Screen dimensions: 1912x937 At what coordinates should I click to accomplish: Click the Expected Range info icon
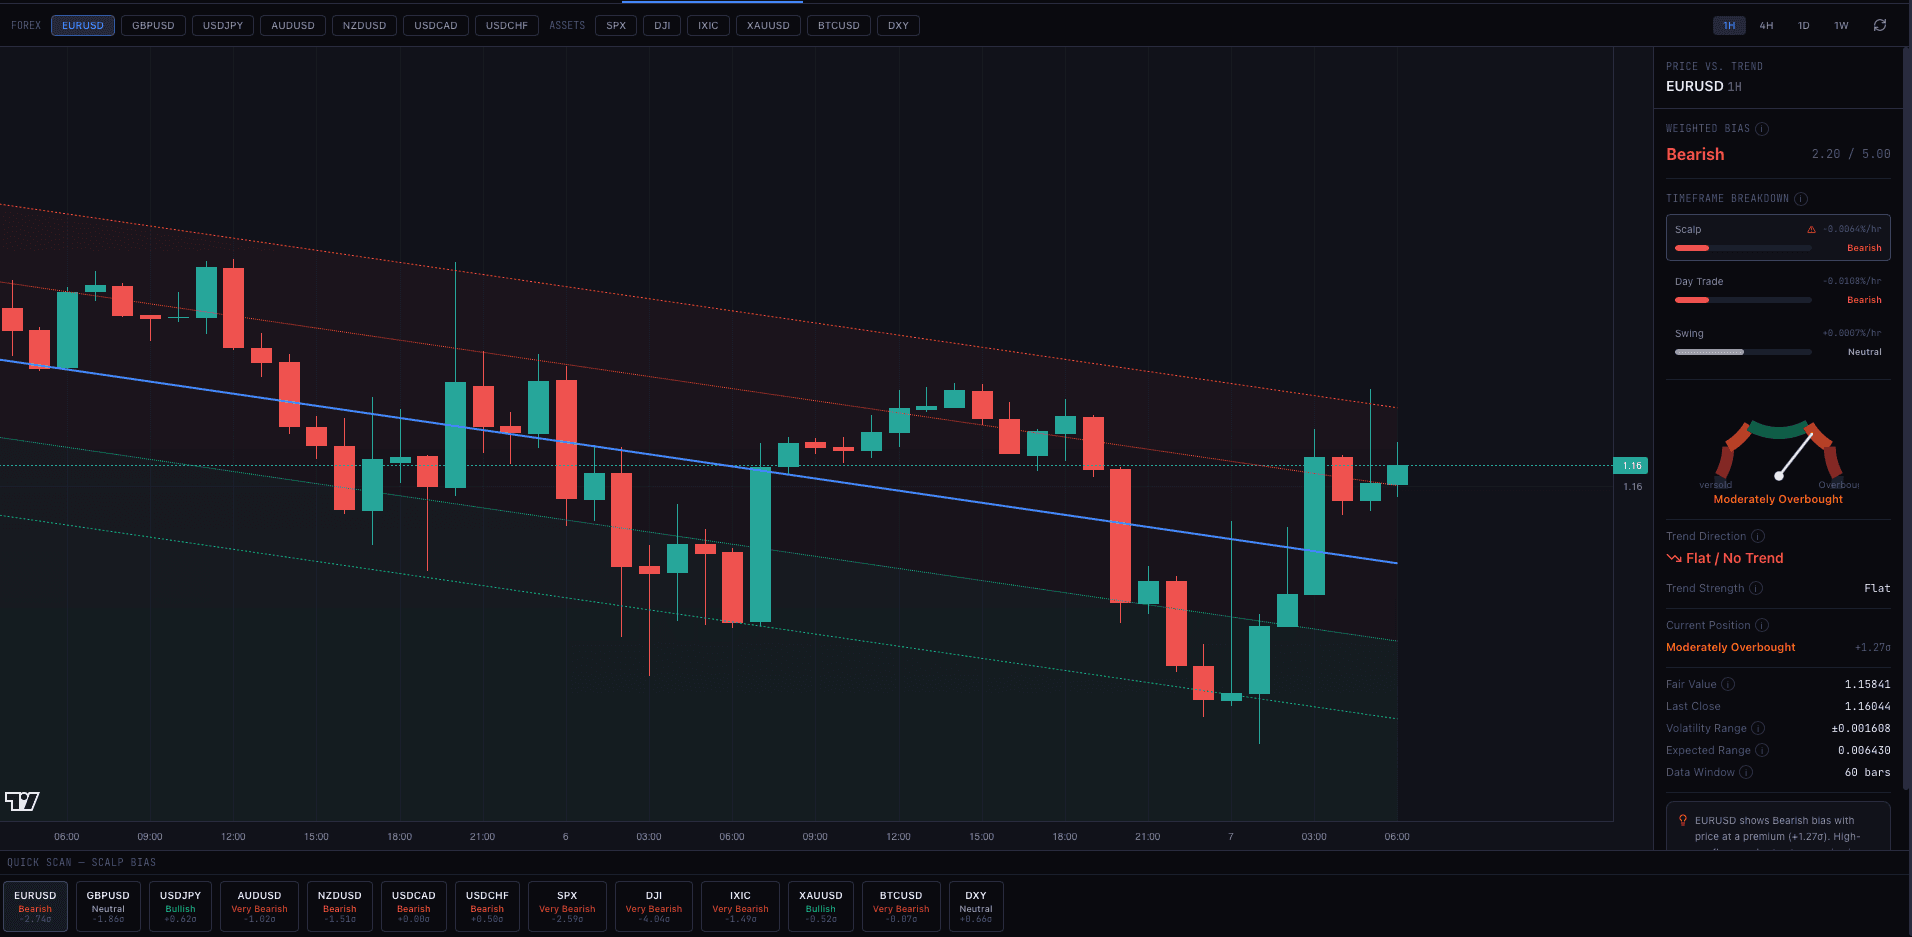coord(1762,750)
